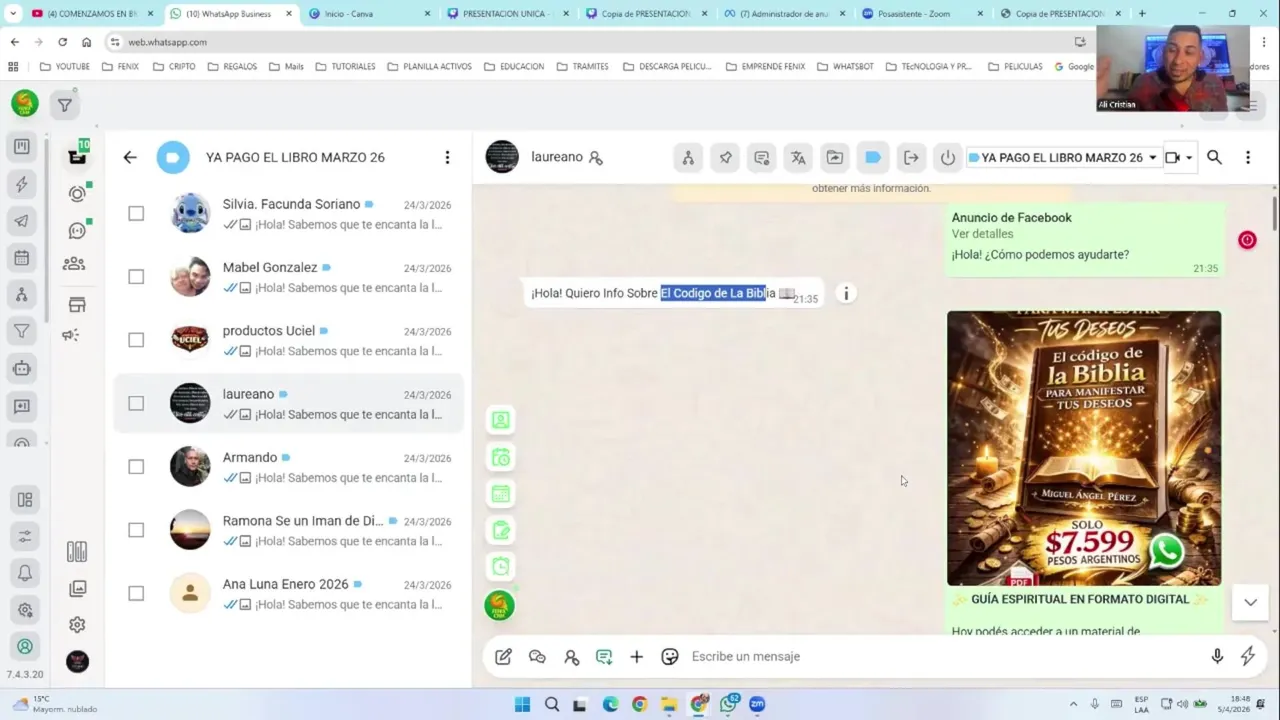
Task: Open the emoji sticker picker in message bar
Action: (670, 657)
